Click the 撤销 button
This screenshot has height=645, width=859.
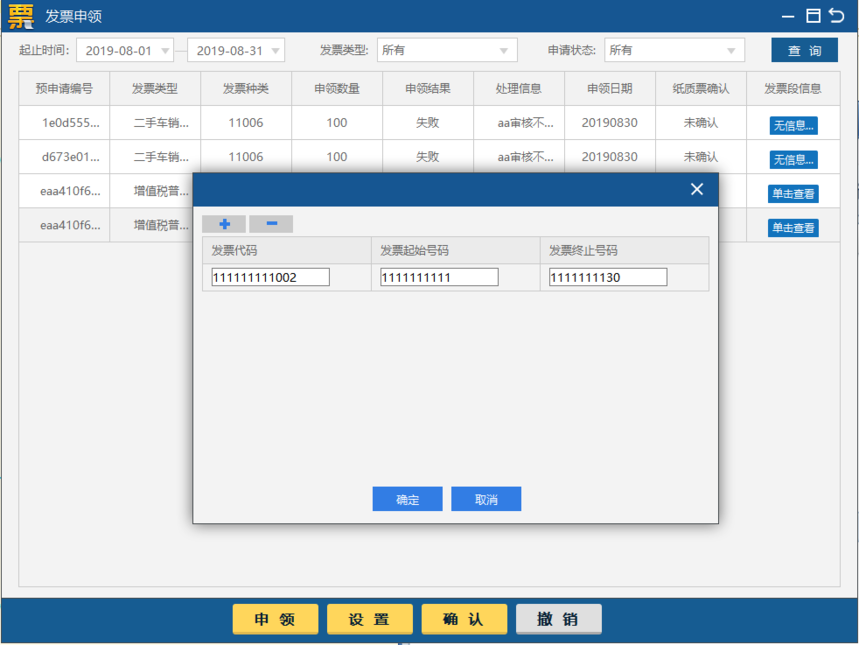click(558, 619)
